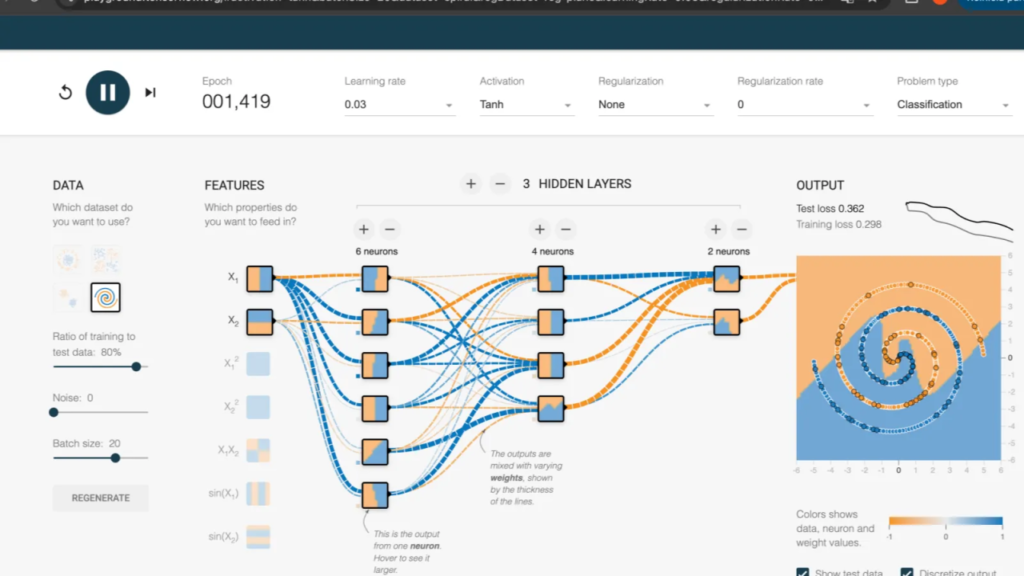Toggle the sin(X1) input feature
1024x576 pixels.
tap(258, 493)
